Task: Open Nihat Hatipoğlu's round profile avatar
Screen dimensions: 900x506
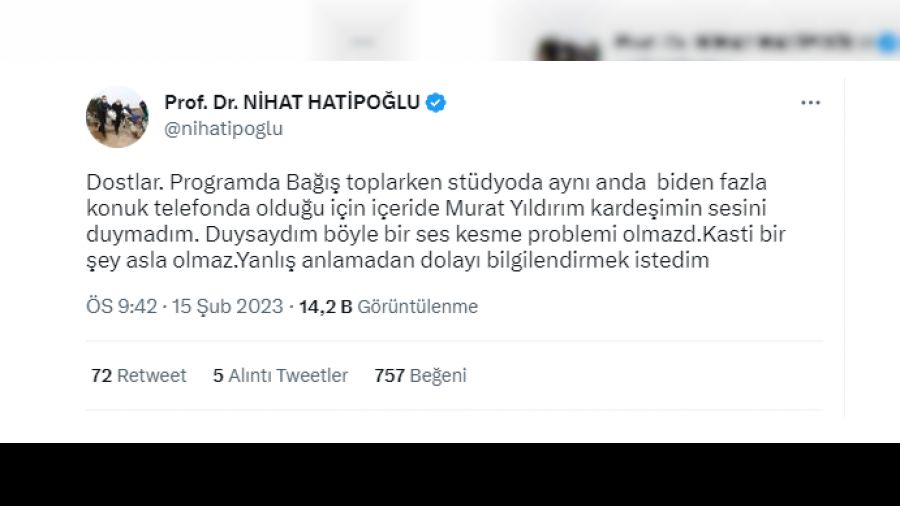Action: pos(117,117)
